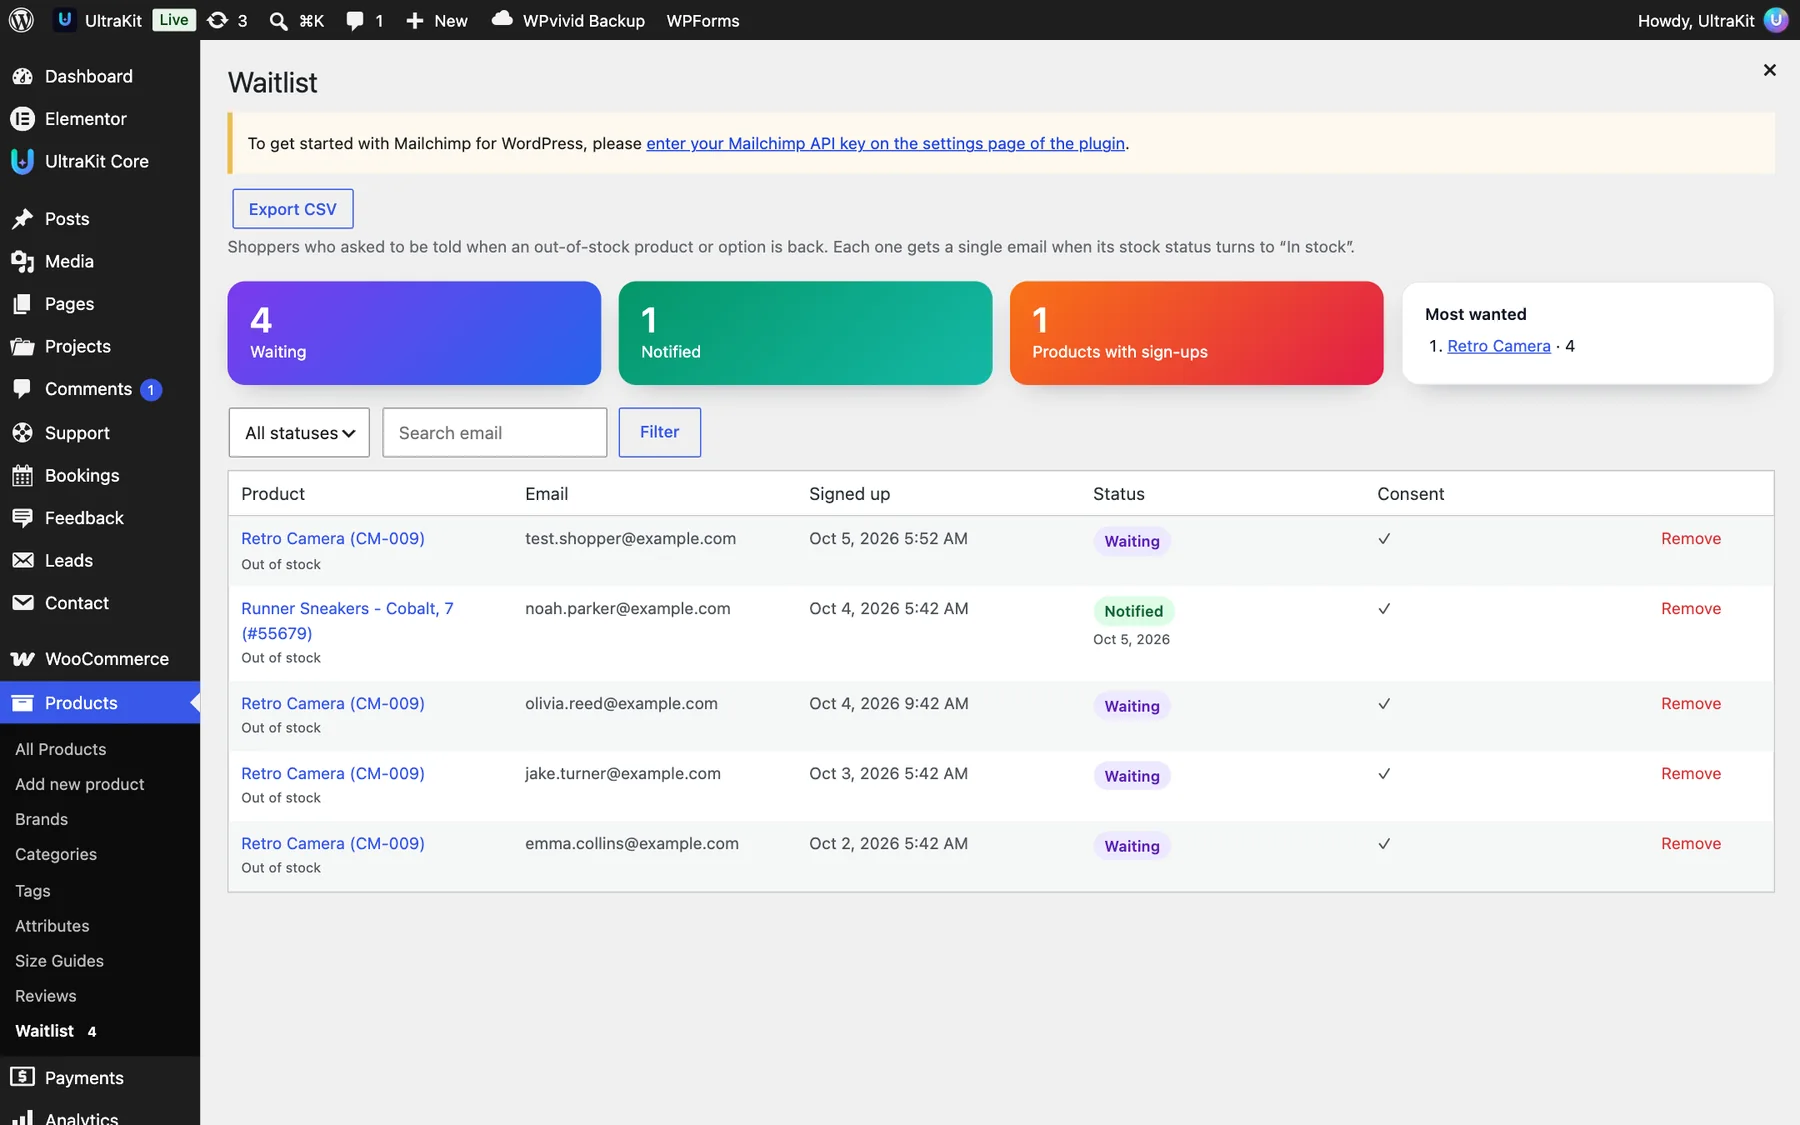Click the WooCommerce sidebar icon
Image resolution: width=1800 pixels, height=1125 pixels.
pos(22,659)
